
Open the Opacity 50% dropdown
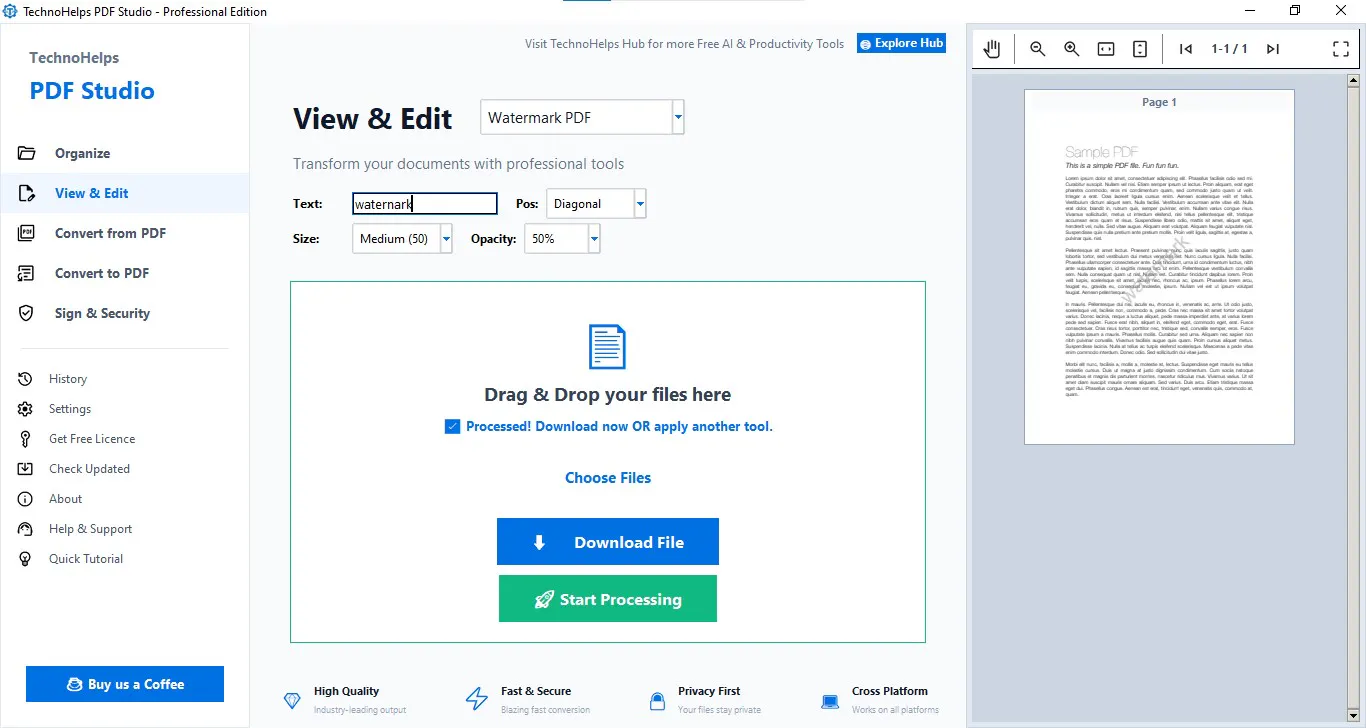click(x=594, y=239)
